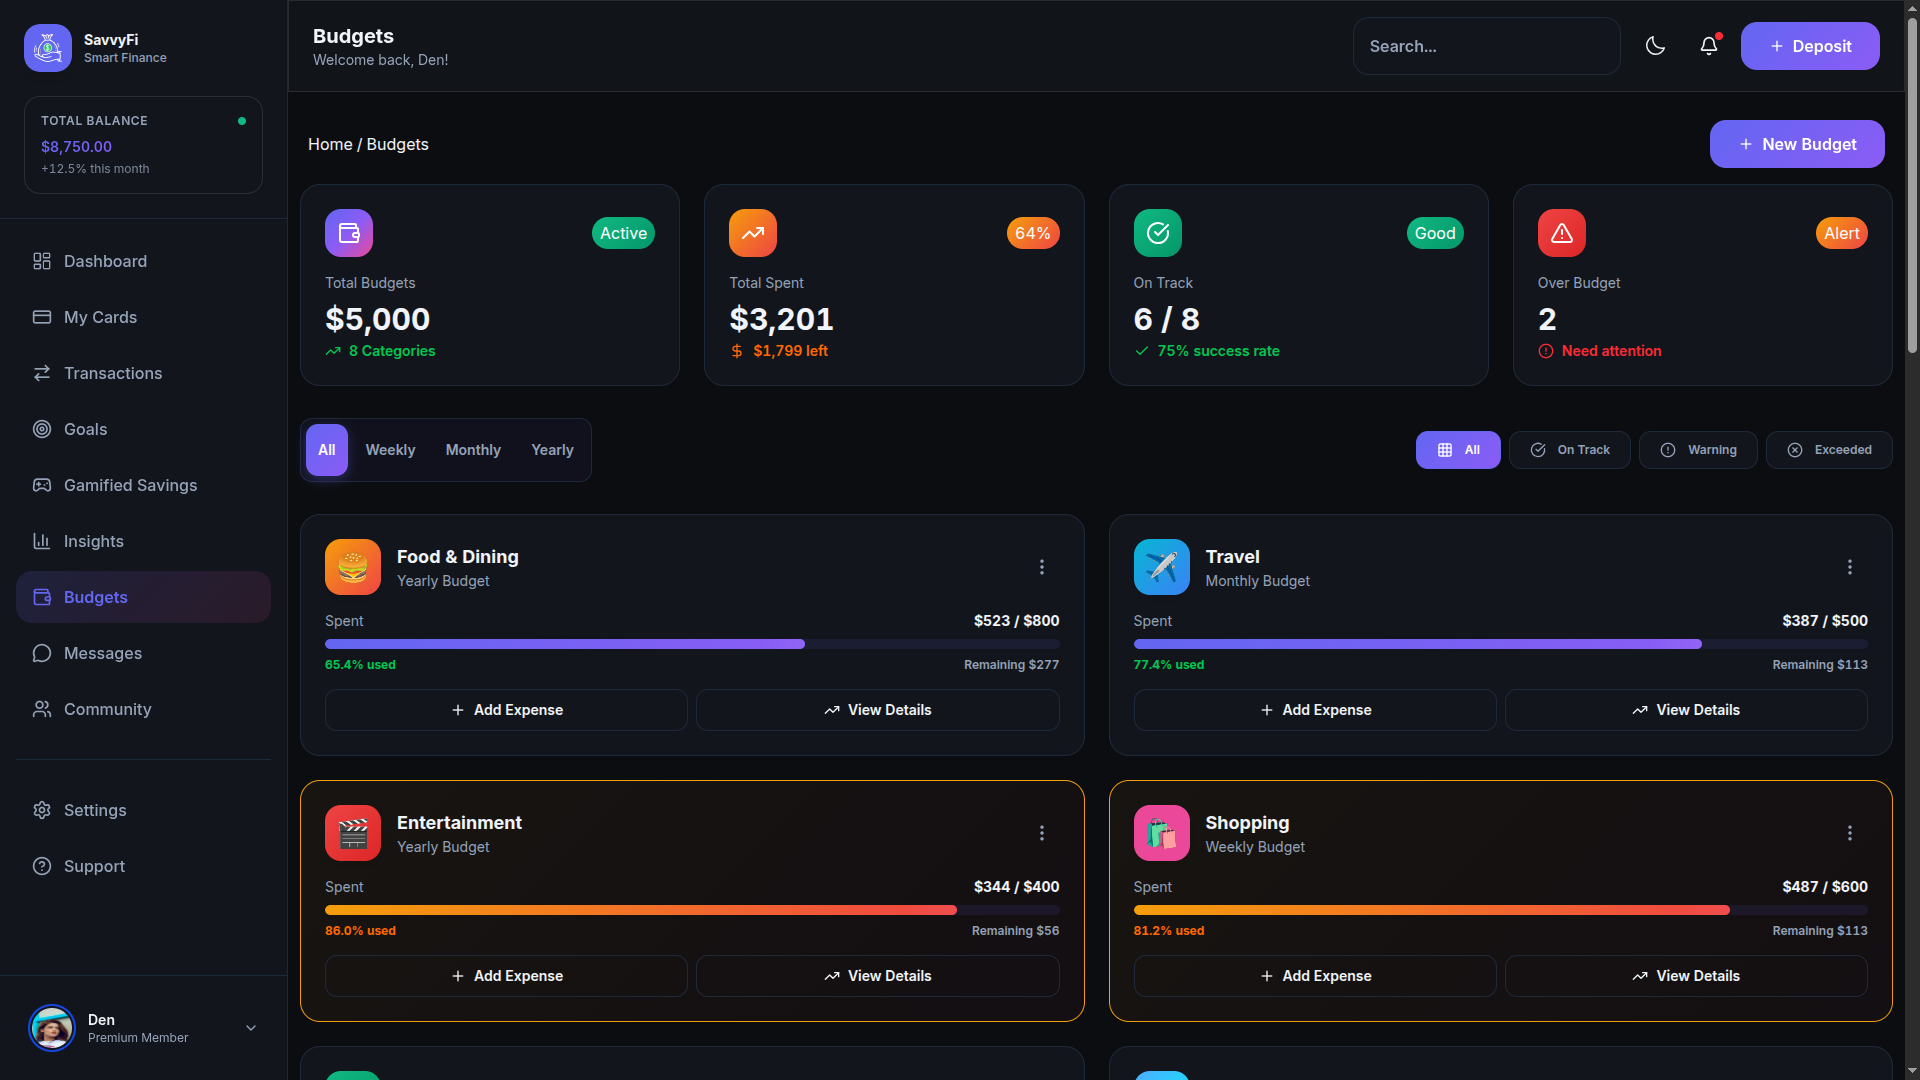Open Food & Dining options menu
Screen dimensions: 1920x1080
tap(1041, 567)
